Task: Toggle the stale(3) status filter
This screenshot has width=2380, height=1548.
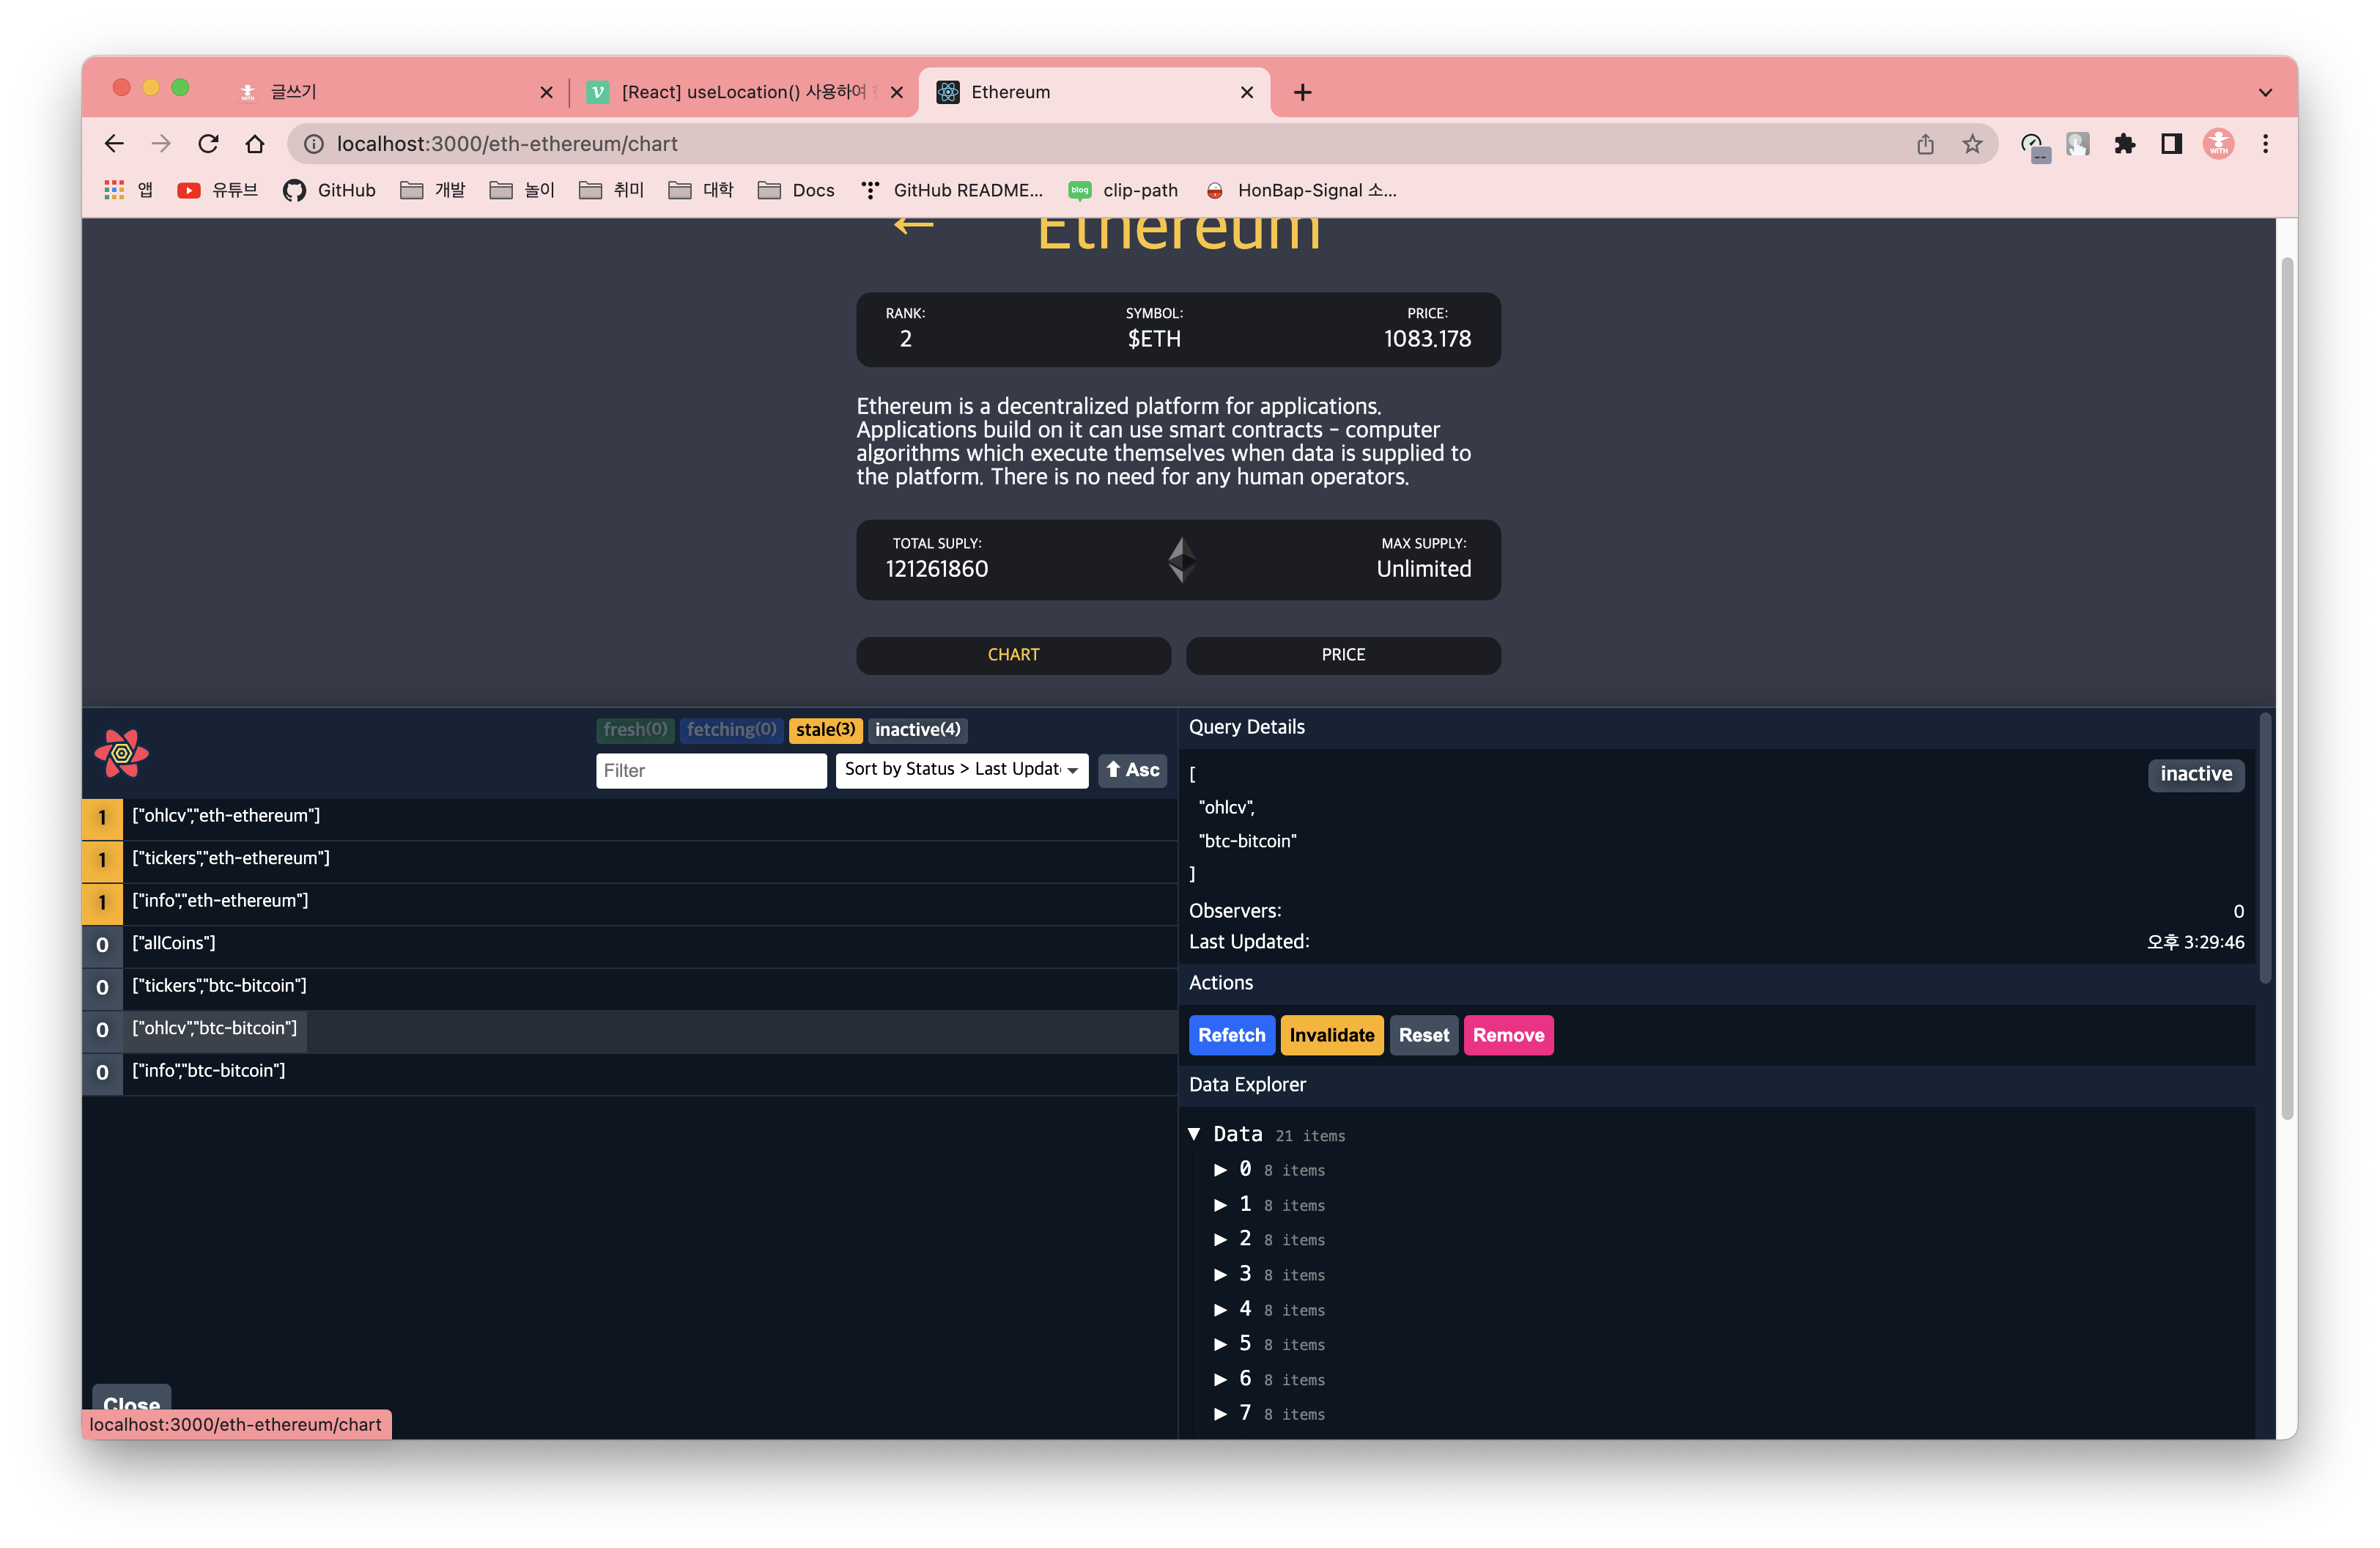Action: [825, 730]
